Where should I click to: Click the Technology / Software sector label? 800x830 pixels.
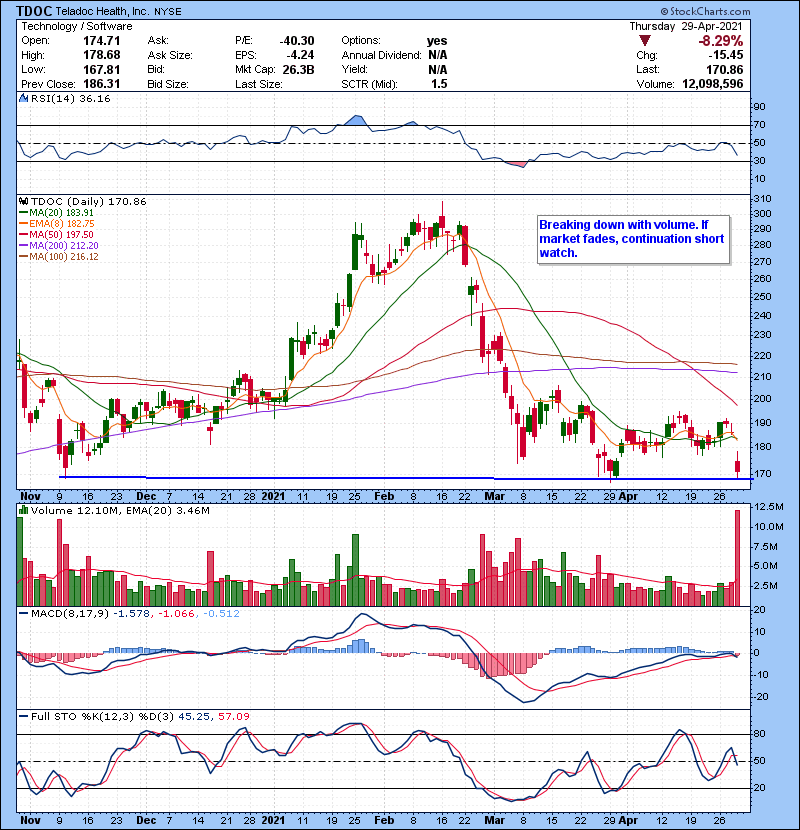coord(77,26)
